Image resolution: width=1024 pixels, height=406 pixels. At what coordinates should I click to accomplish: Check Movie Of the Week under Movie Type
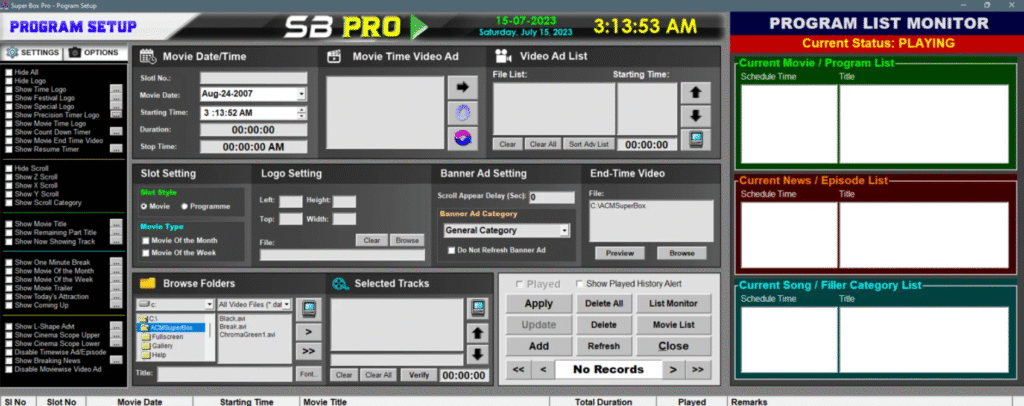[146, 253]
